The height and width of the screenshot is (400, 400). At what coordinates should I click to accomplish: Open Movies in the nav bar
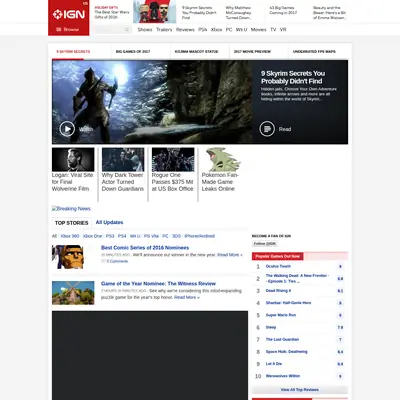coord(258,30)
